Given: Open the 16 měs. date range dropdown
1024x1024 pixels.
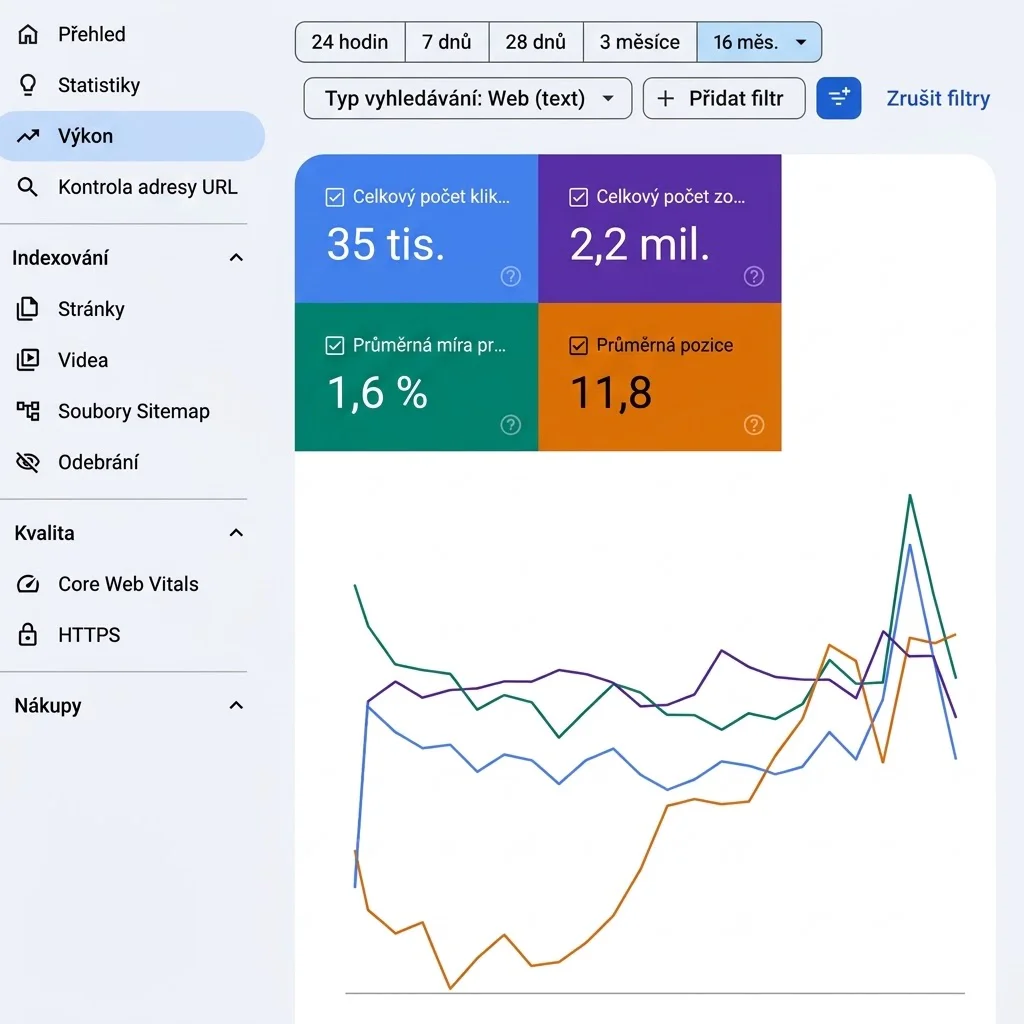Looking at the screenshot, I should pyautogui.click(x=759, y=42).
